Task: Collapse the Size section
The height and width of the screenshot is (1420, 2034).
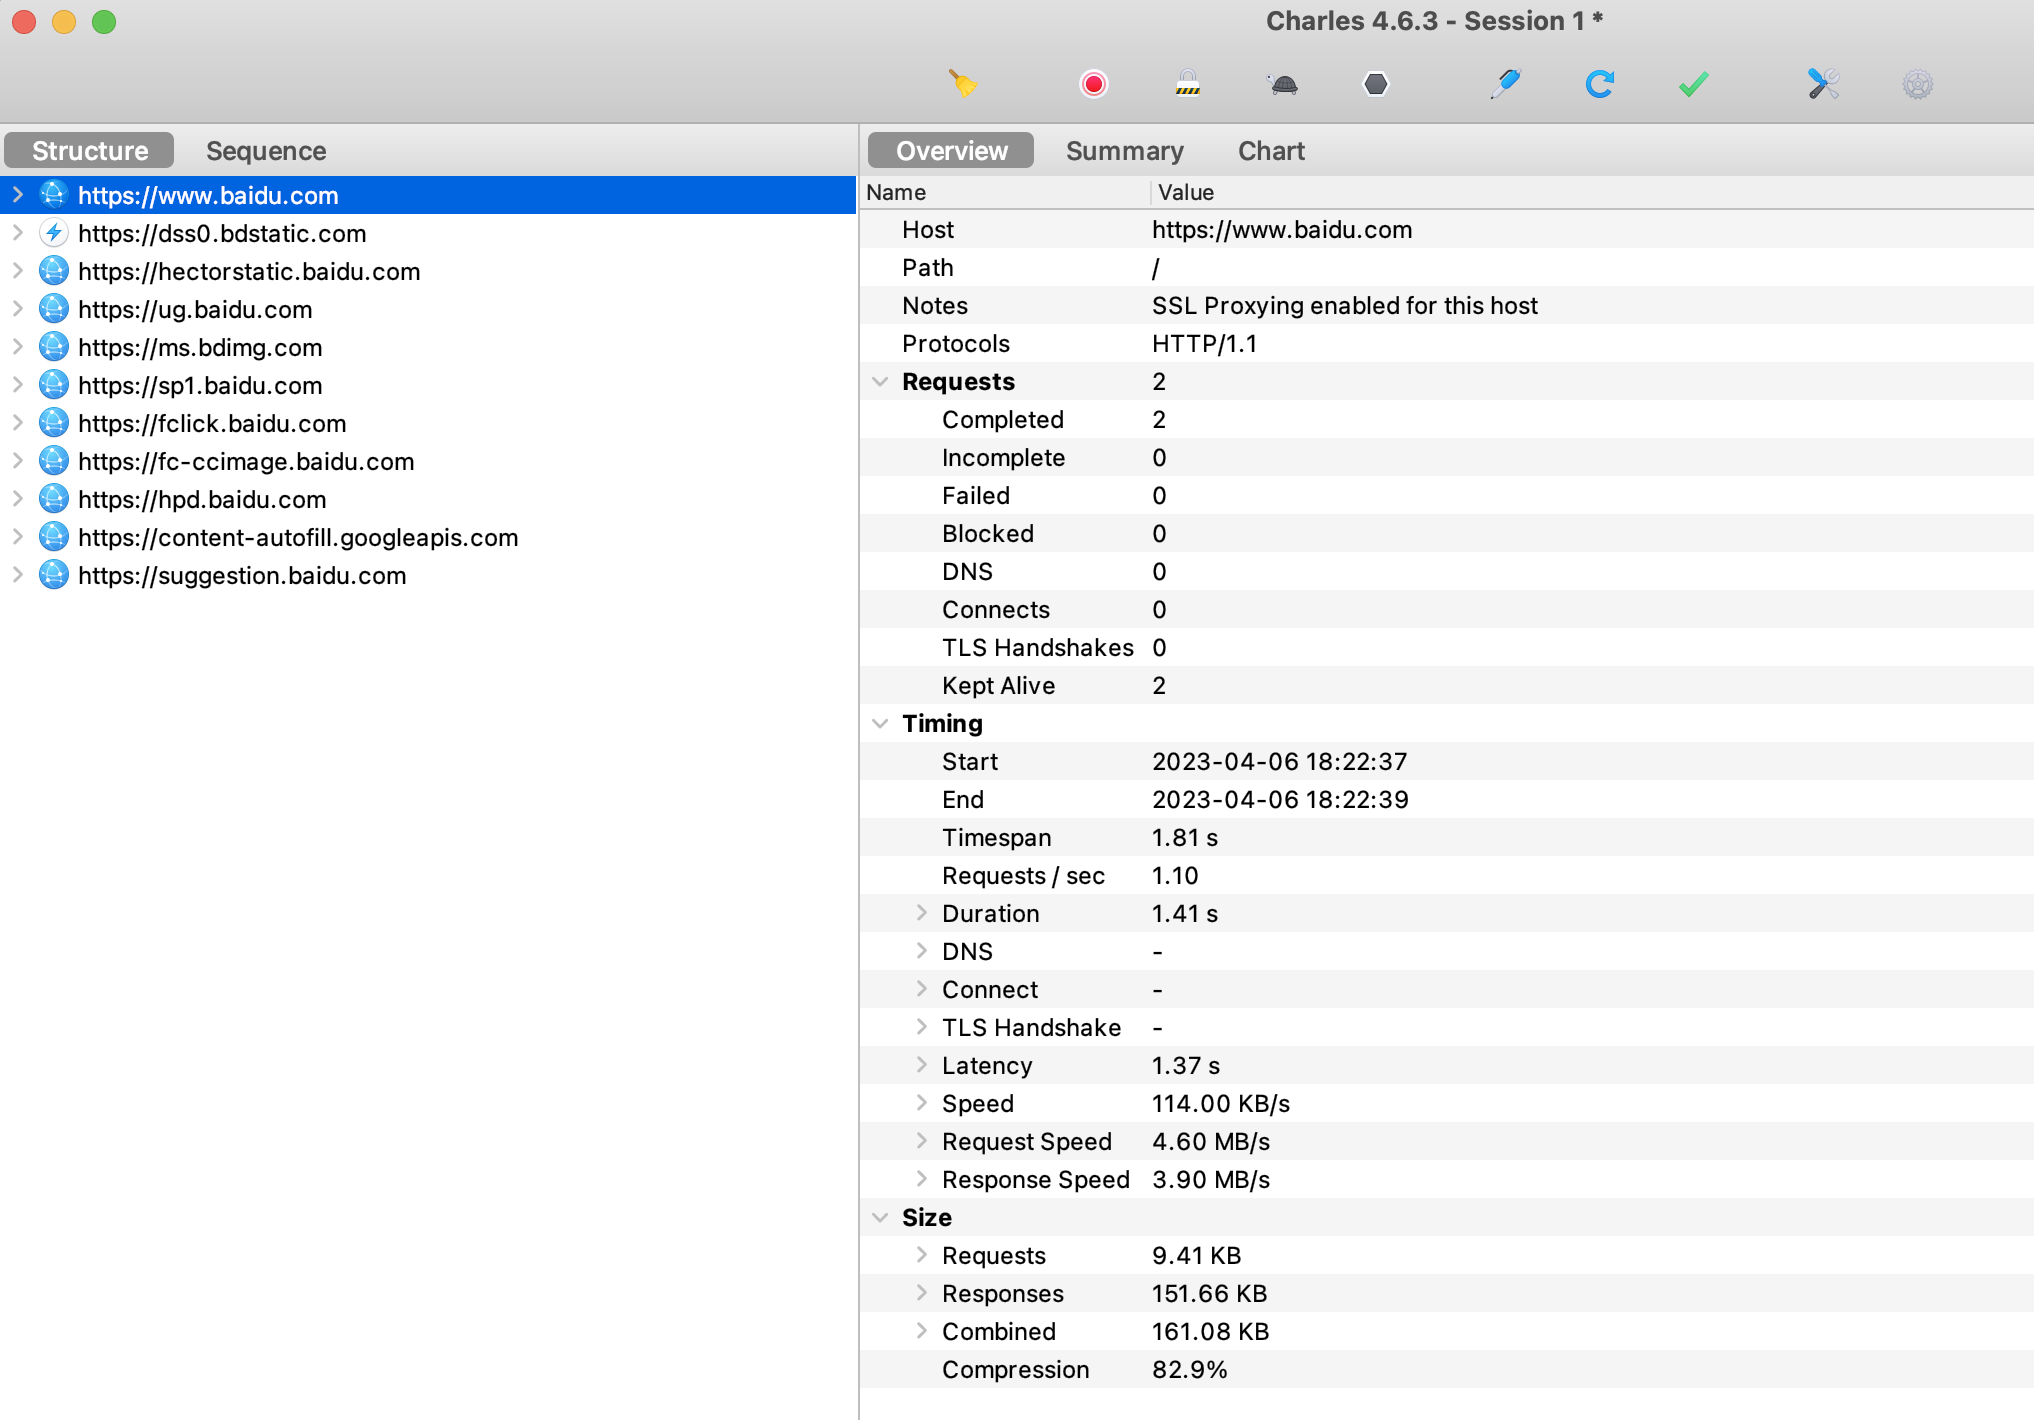Action: [880, 1217]
